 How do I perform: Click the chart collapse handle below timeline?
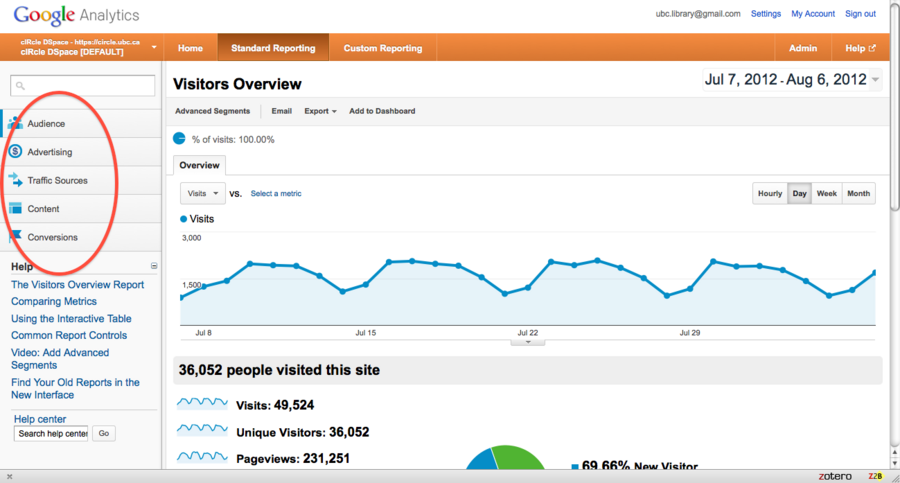[527, 342]
